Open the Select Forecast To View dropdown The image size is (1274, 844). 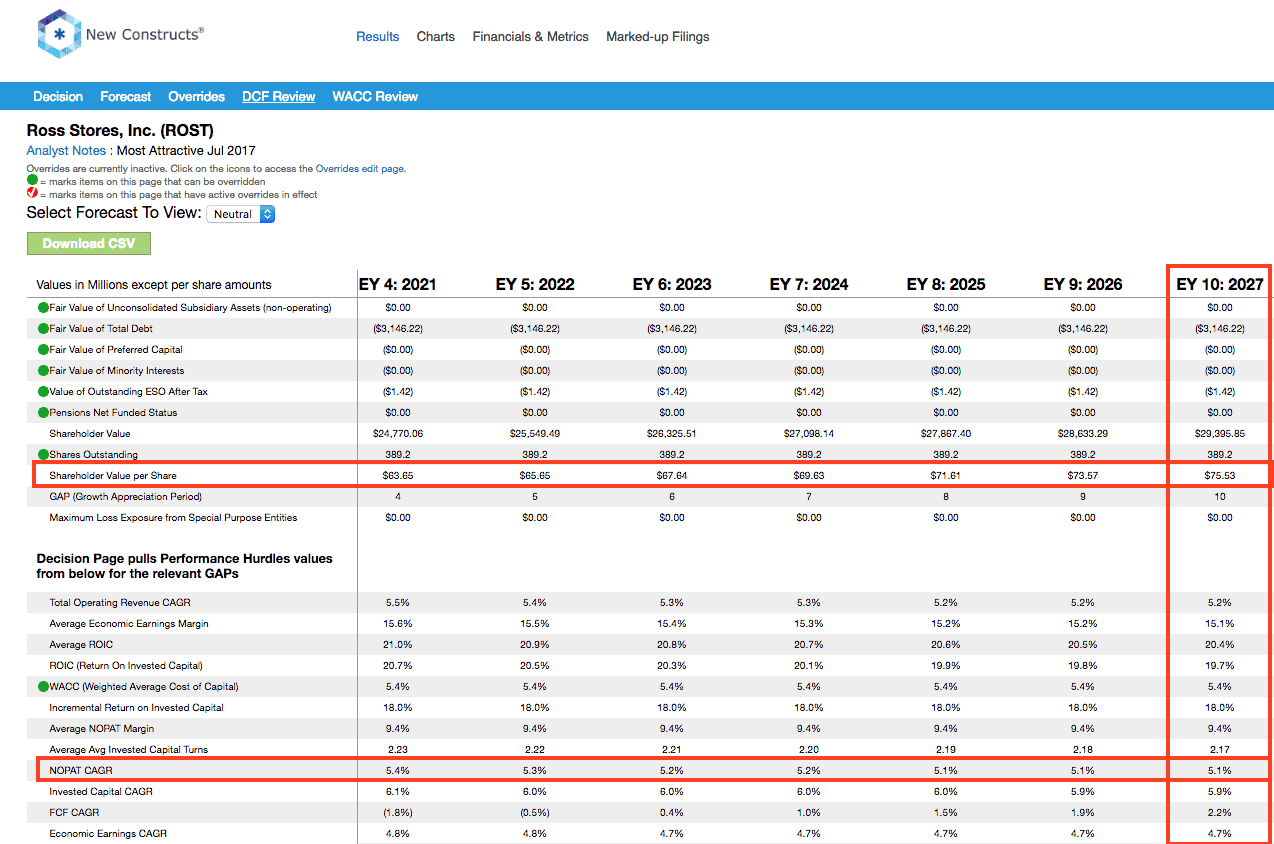[240, 214]
